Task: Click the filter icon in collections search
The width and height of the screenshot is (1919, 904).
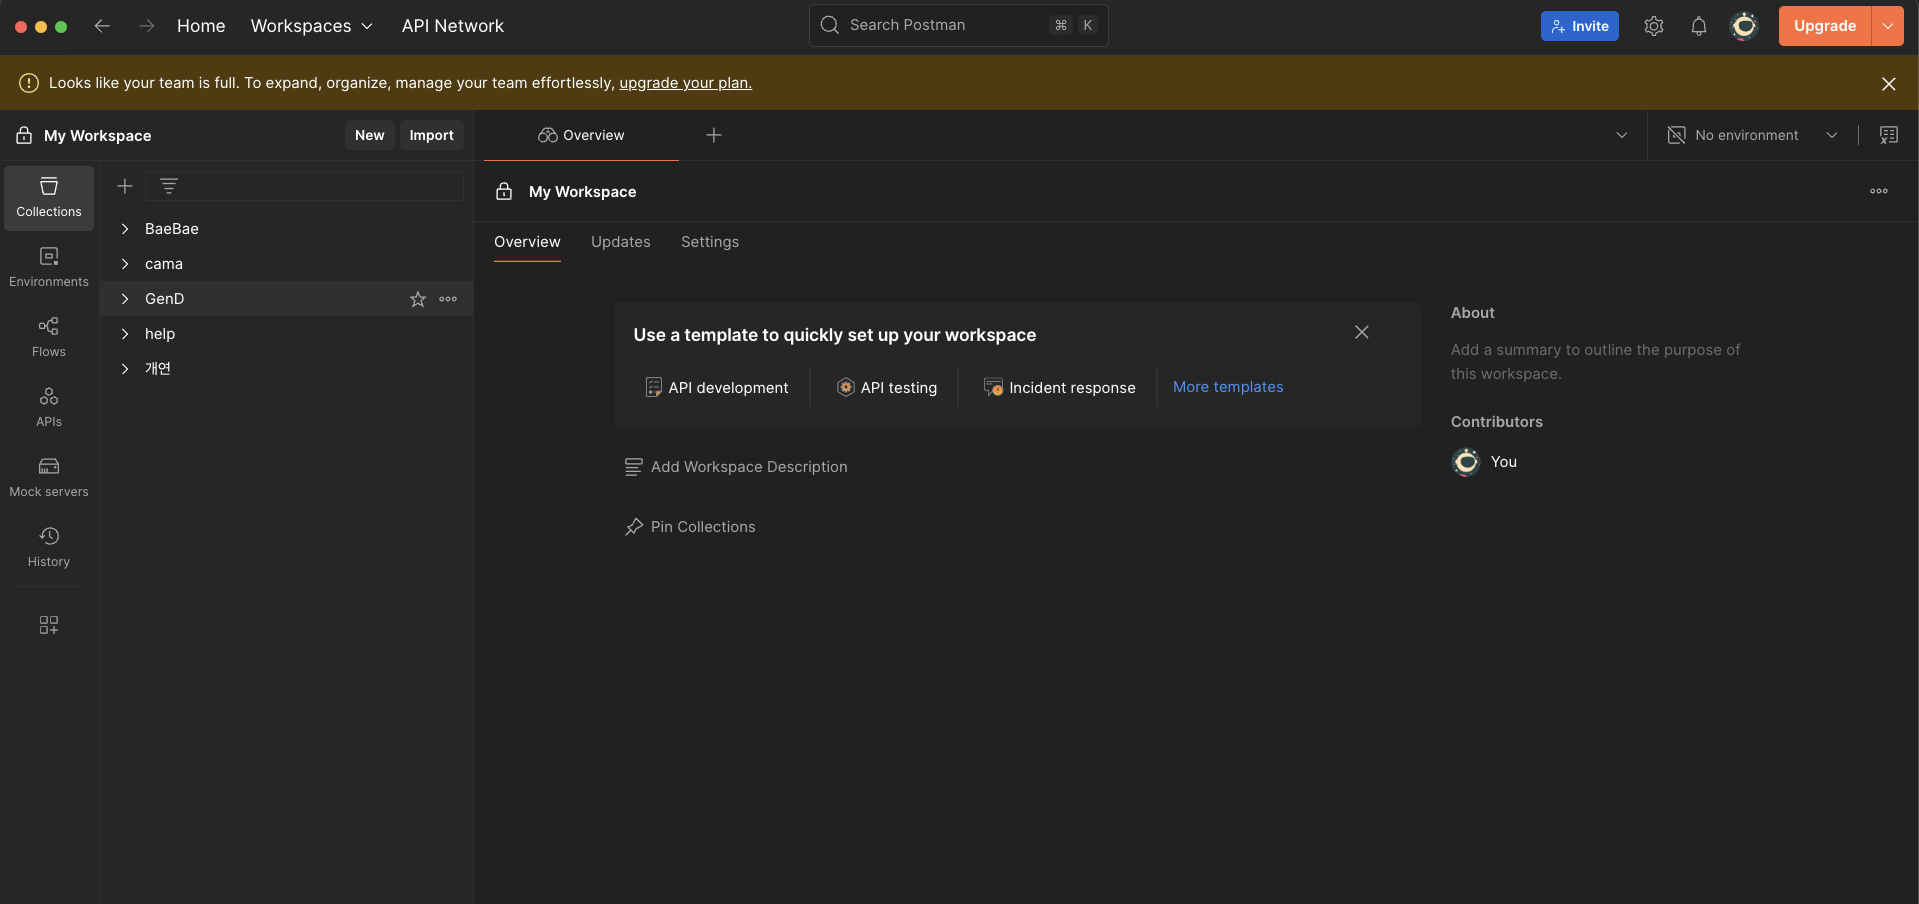Action: 169,186
